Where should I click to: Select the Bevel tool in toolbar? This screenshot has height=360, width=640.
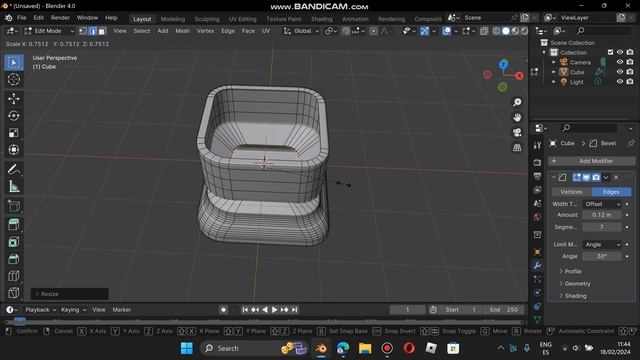tap(13, 259)
